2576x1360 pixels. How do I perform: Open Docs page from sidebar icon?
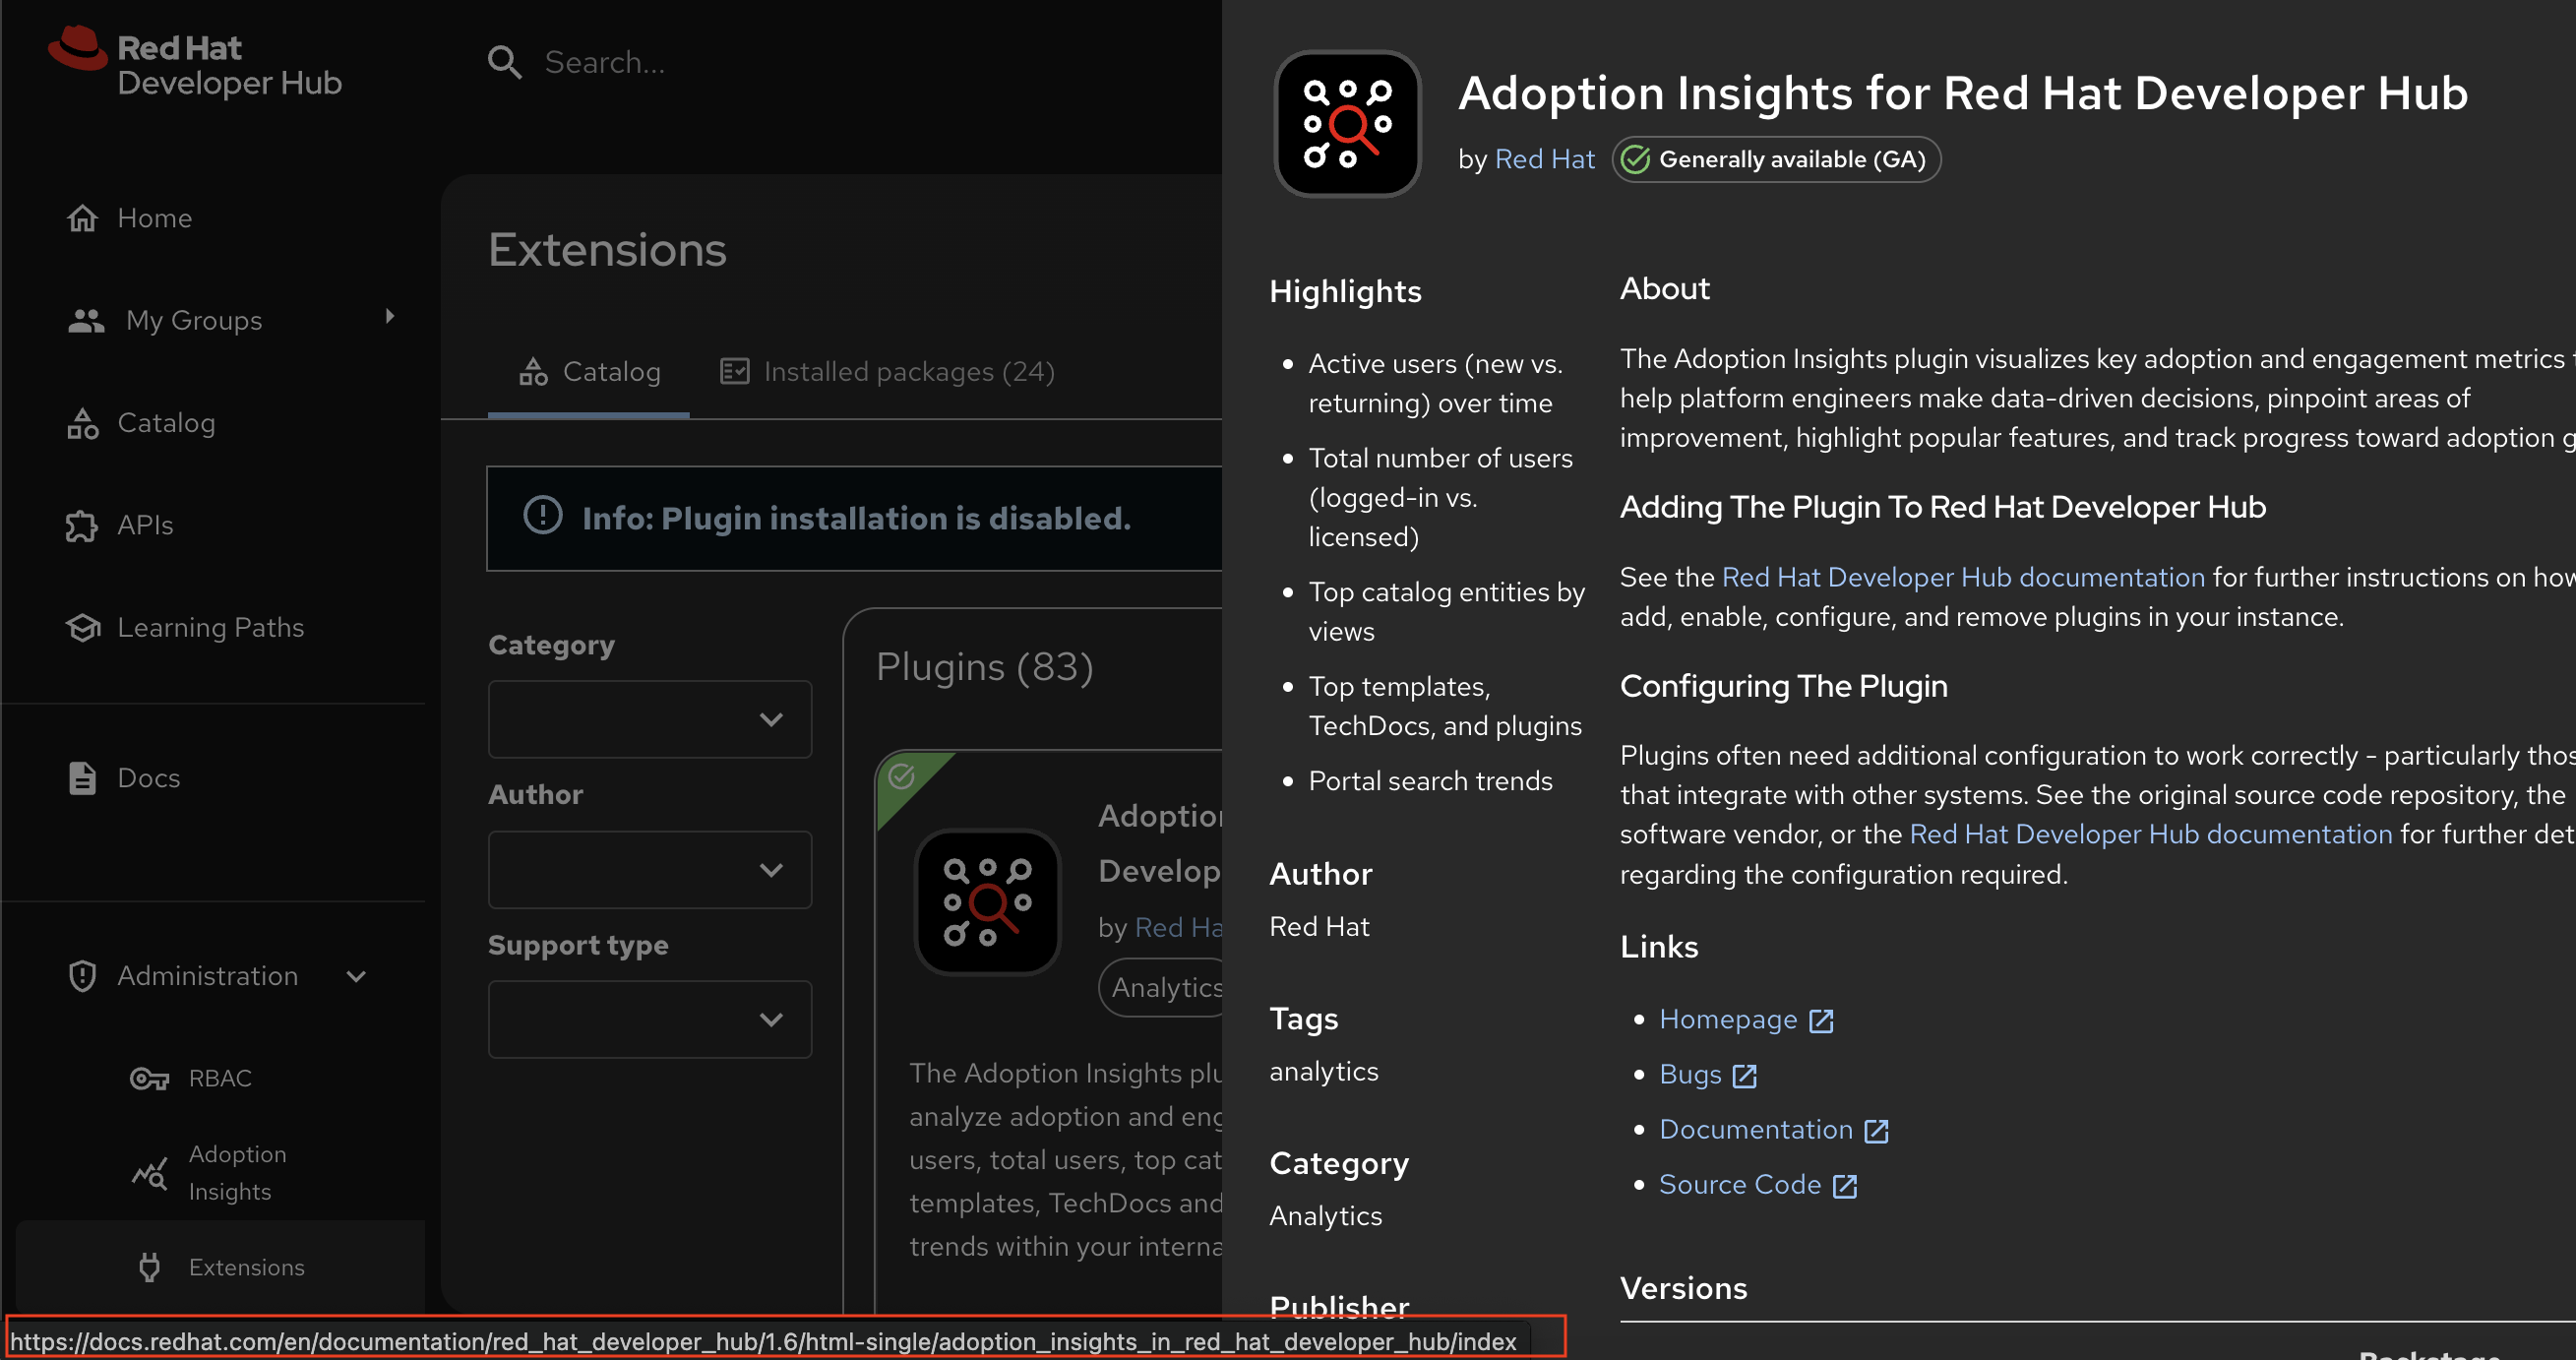tap(82, 778)
